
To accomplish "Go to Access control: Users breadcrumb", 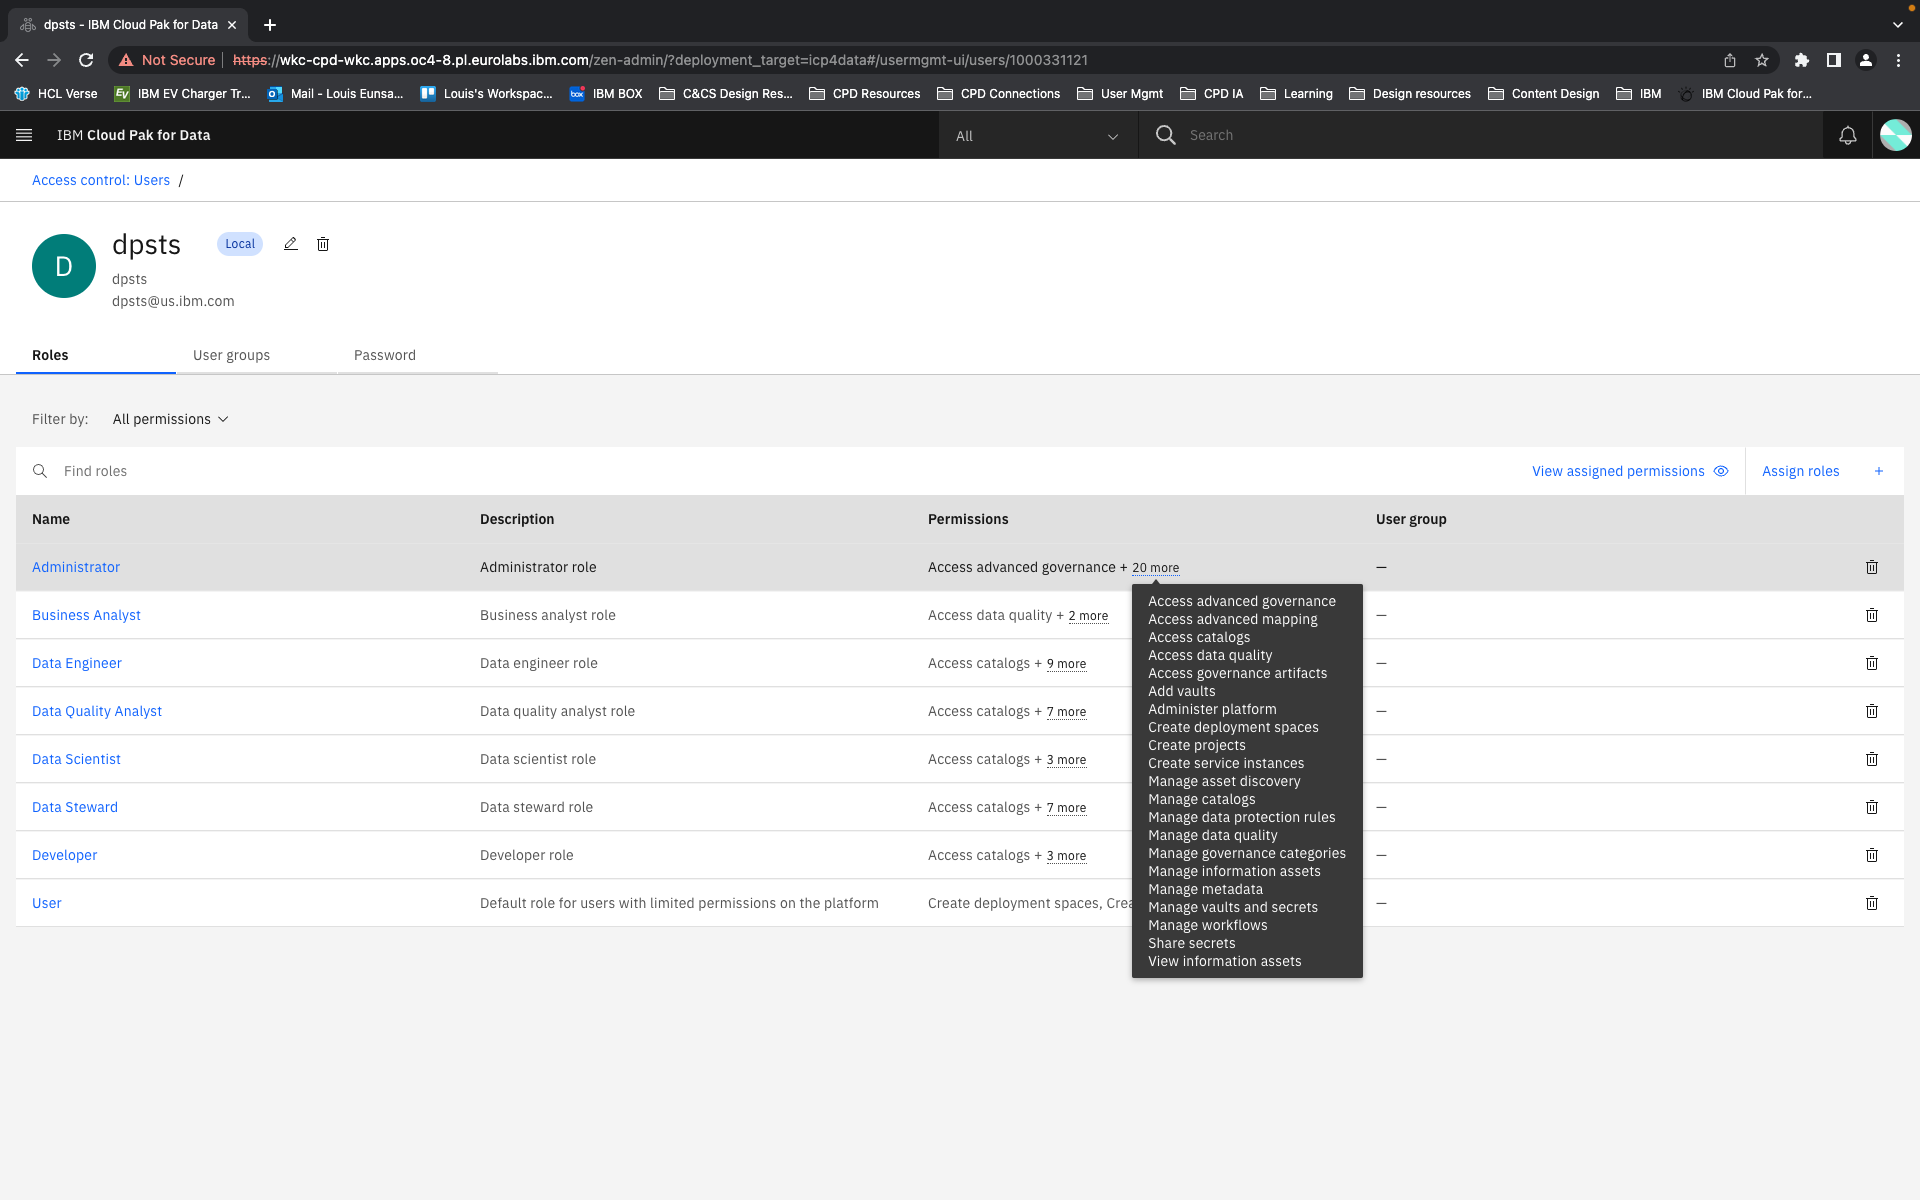I will click(101, 180).
